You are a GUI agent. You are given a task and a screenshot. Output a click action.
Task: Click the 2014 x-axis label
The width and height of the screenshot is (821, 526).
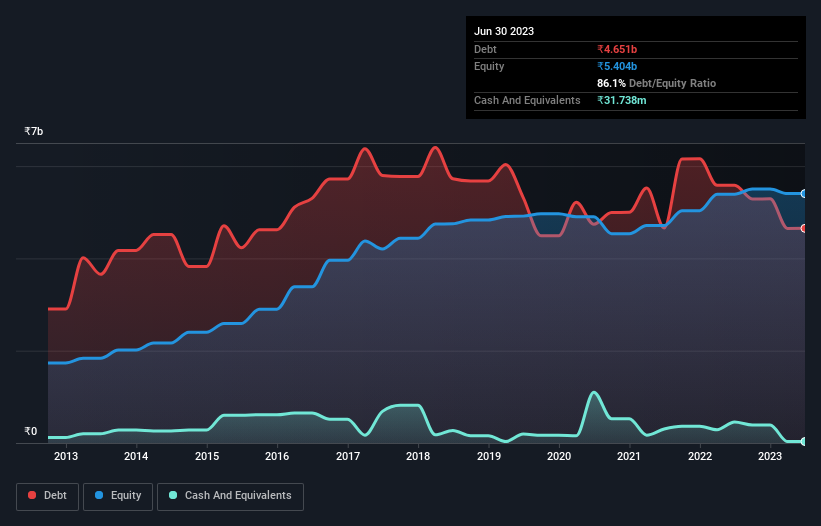click(x=136, y=456)
